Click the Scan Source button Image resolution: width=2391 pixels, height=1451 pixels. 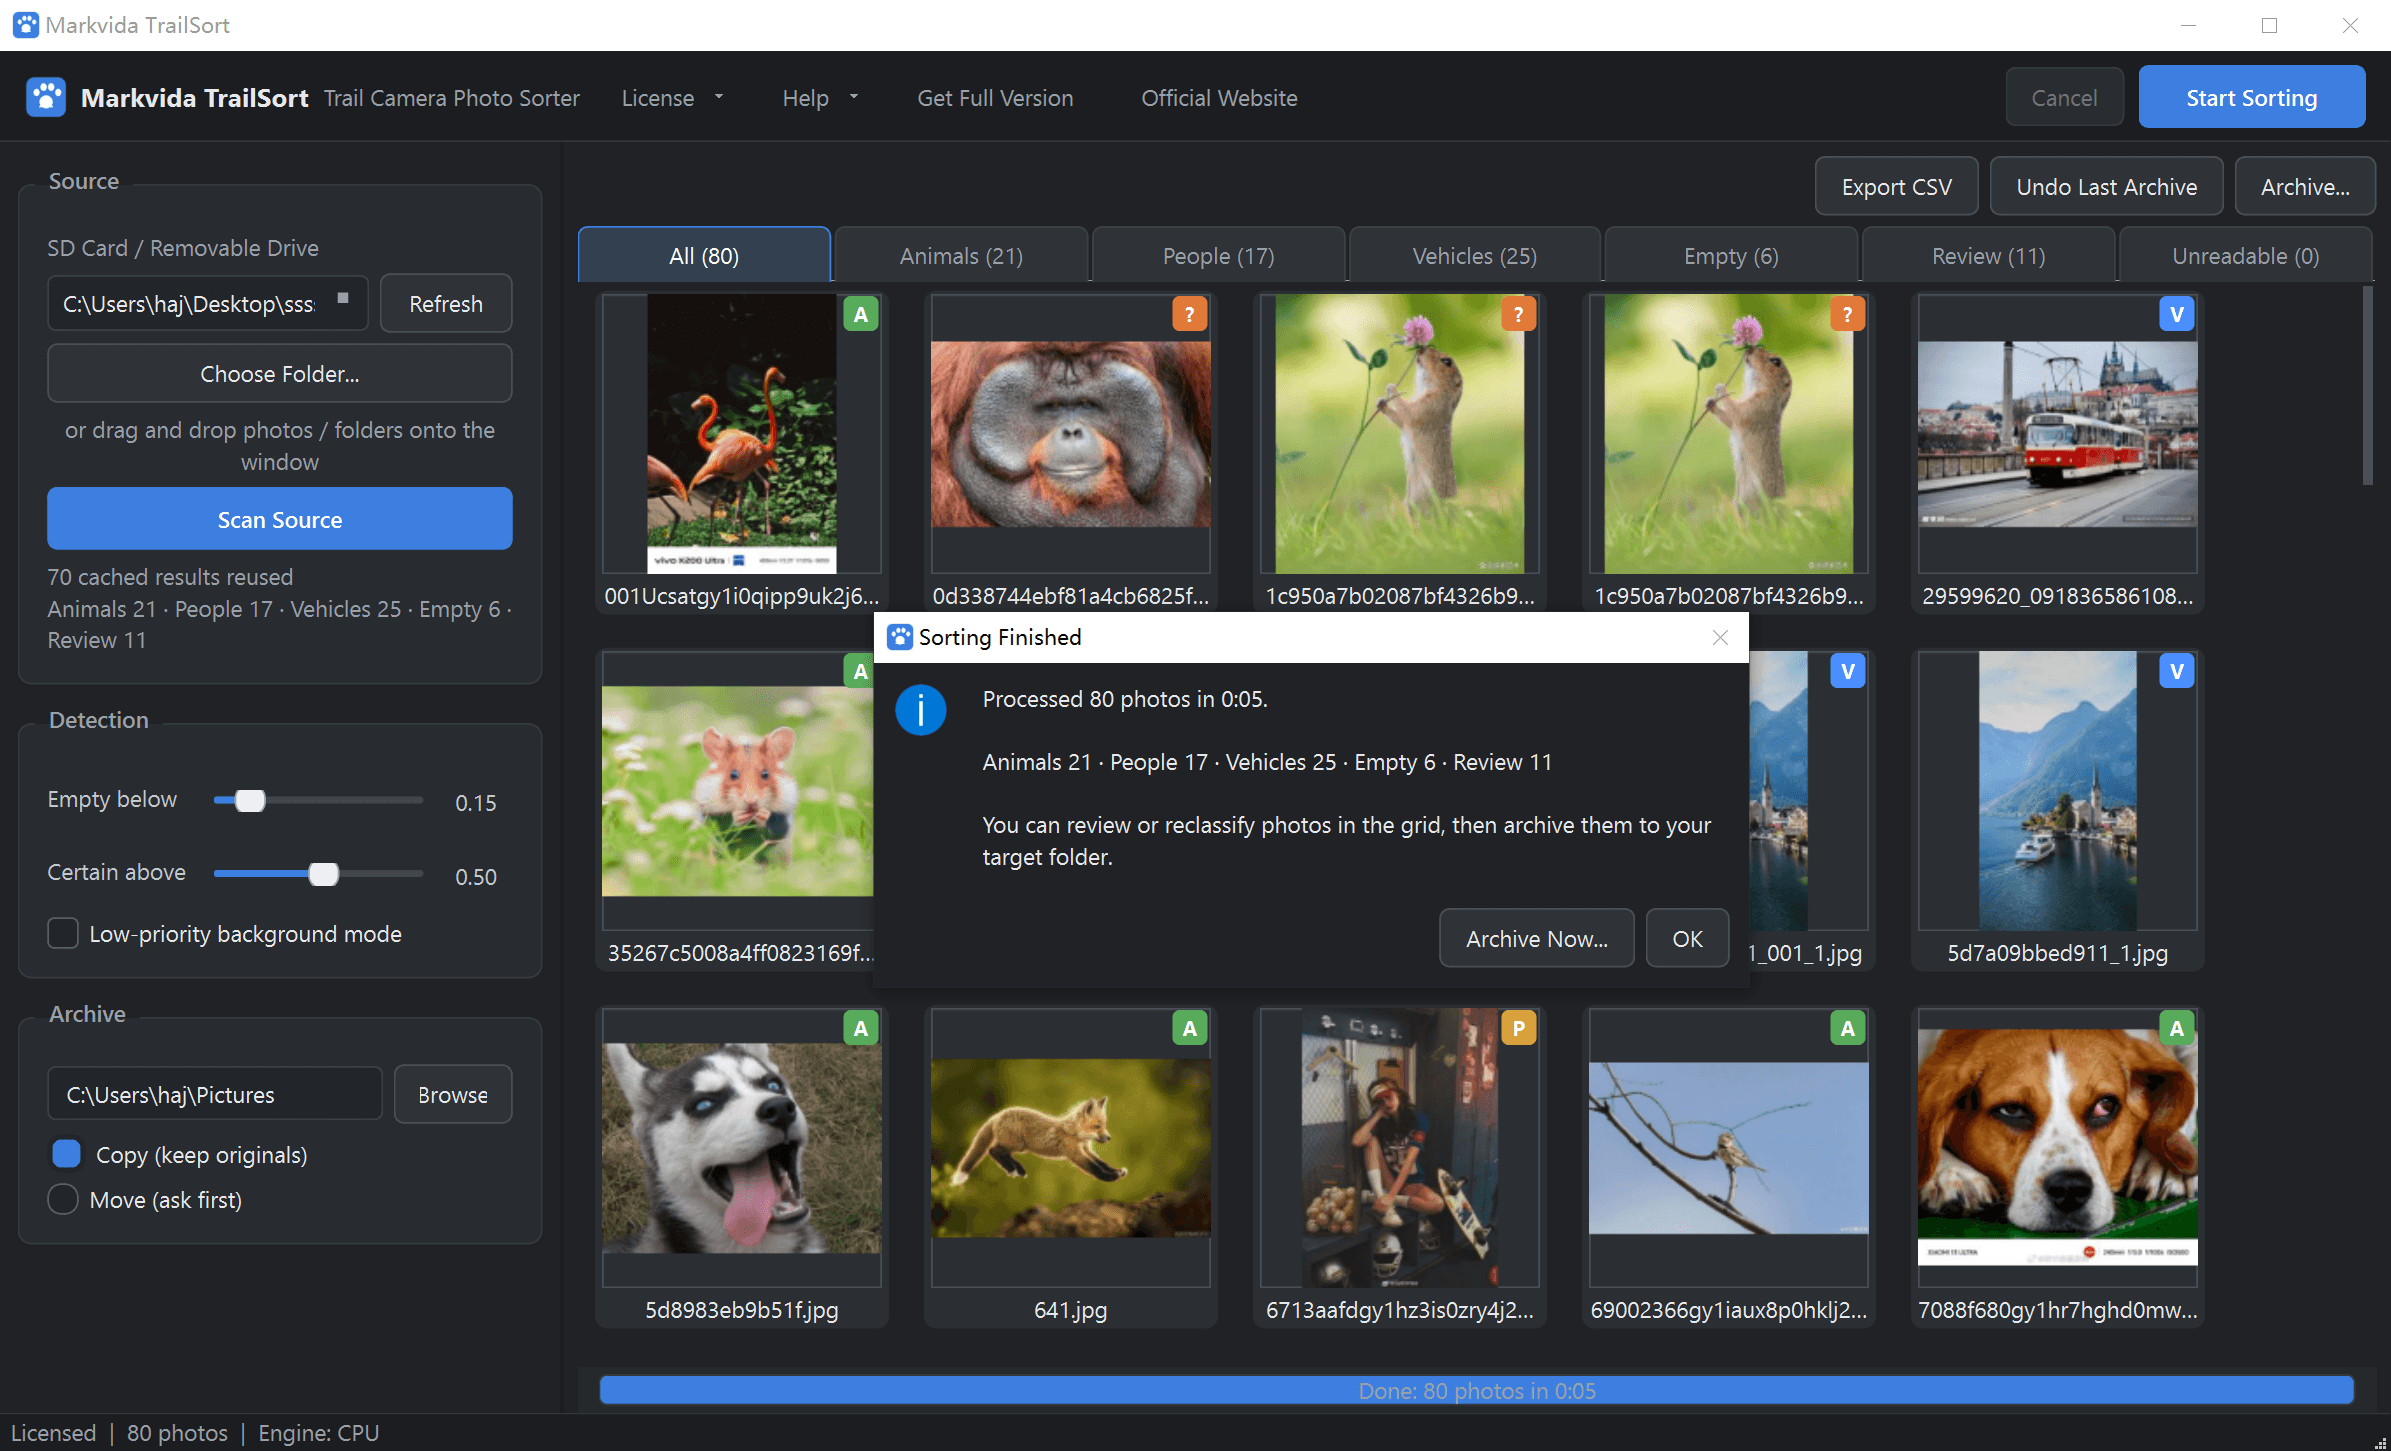[x=279, y=519]
